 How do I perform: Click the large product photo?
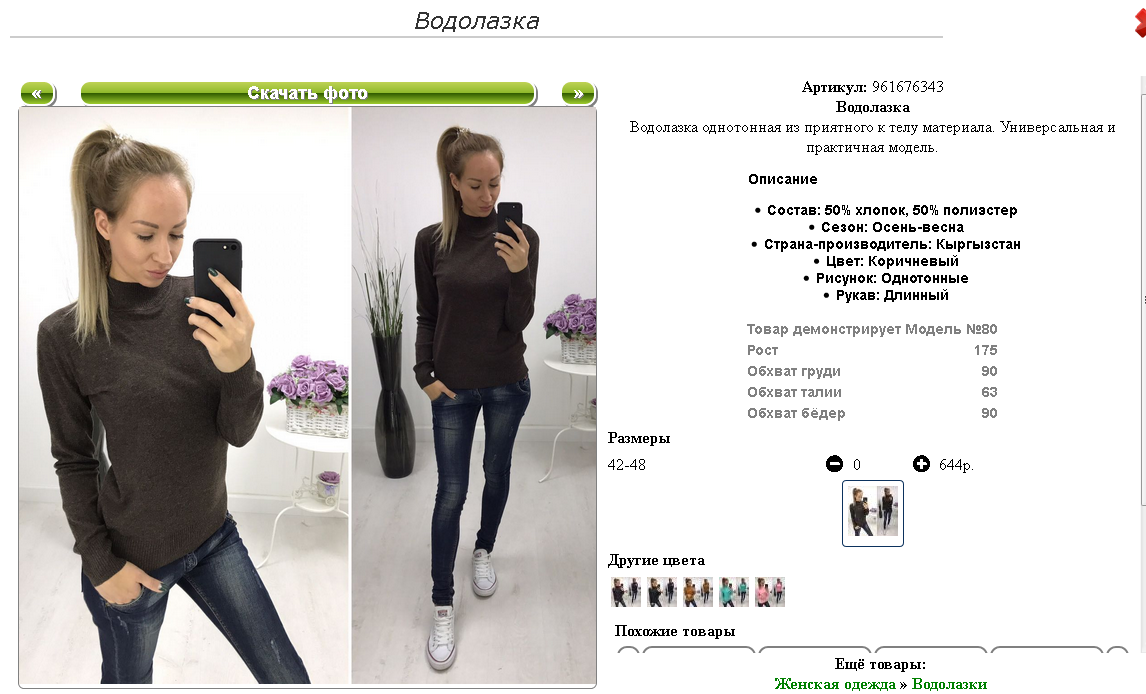point(308,396)
